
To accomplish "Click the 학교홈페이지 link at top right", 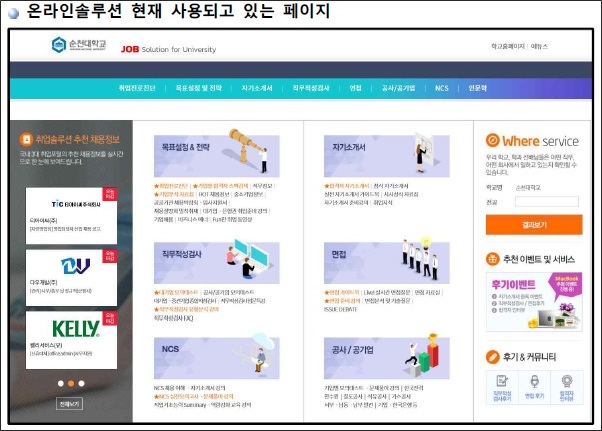I will point(508,46).
